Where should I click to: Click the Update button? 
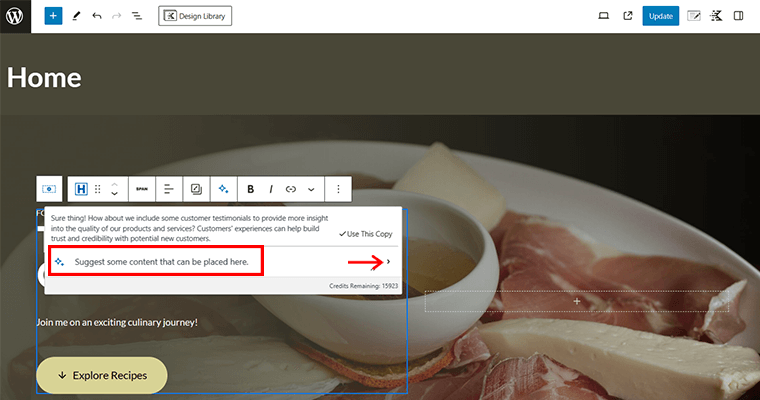pyautogui.click(x=661, y=16)
